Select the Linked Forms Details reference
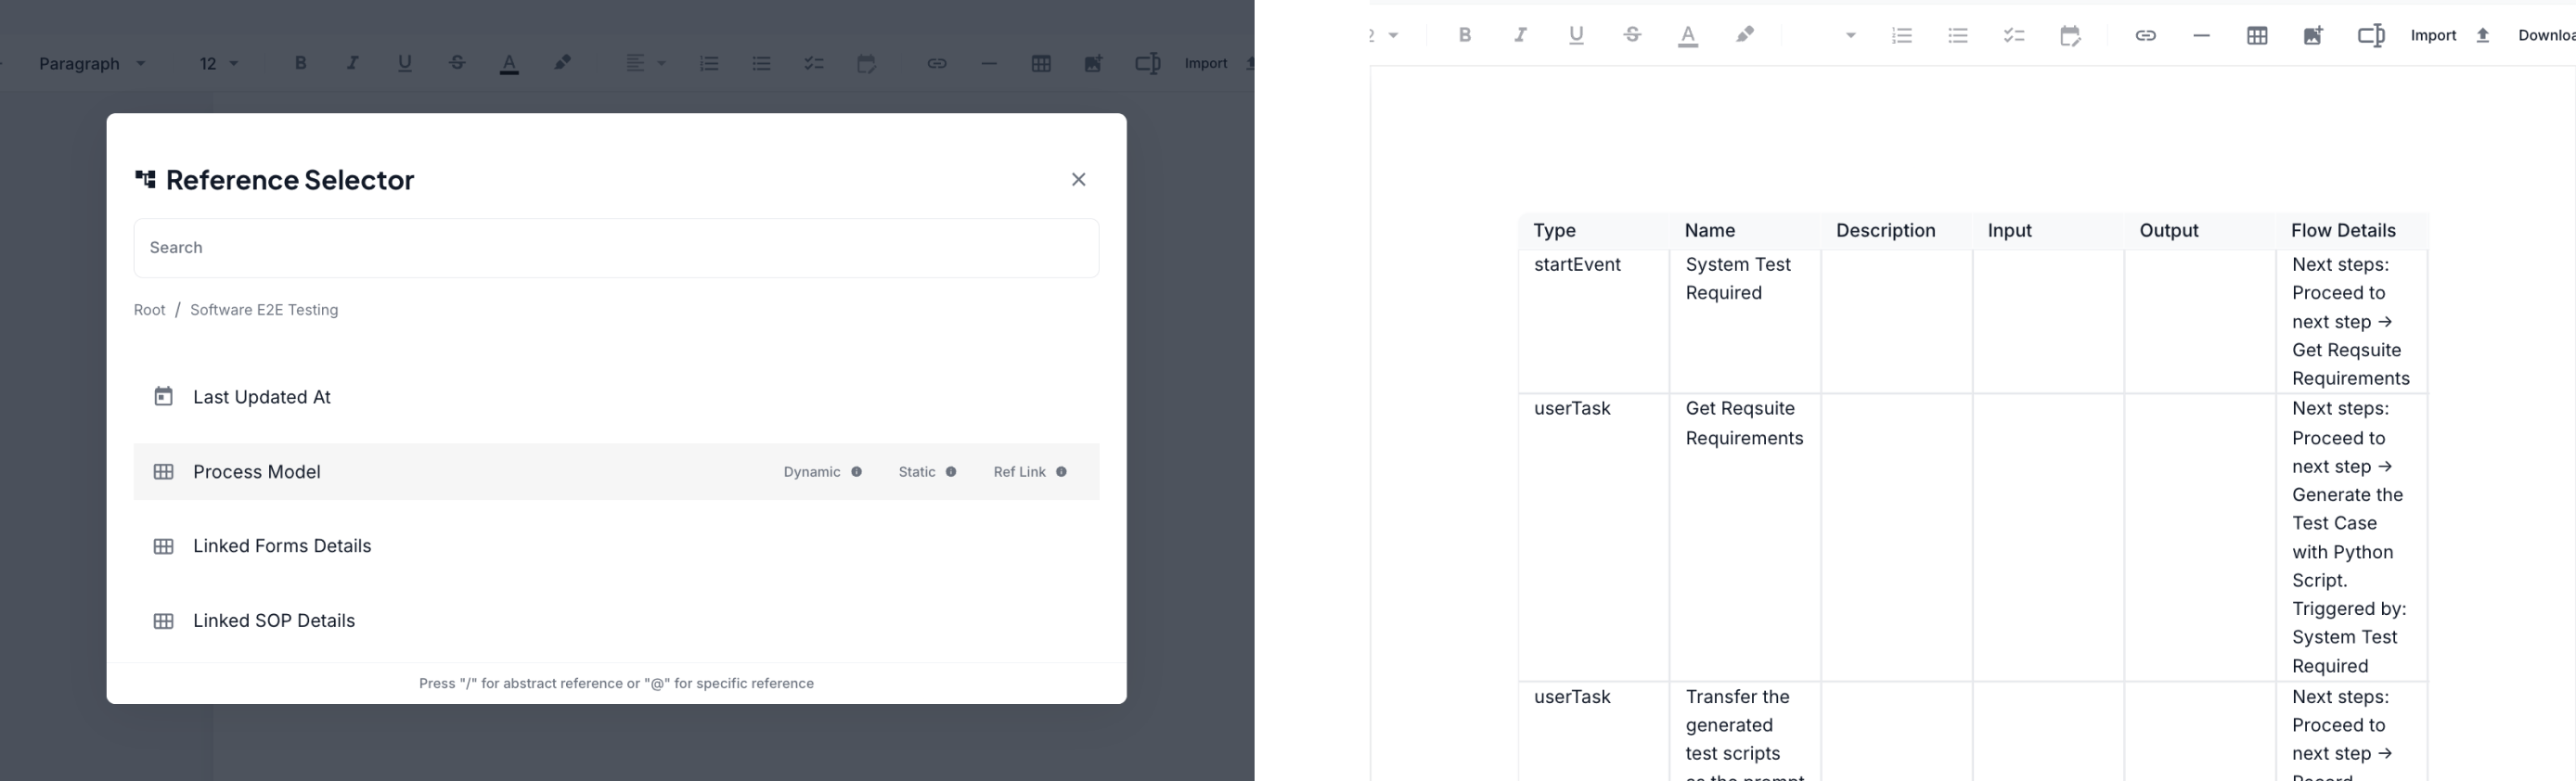This screenshot has width=2576, height=781. click(282, 546)
